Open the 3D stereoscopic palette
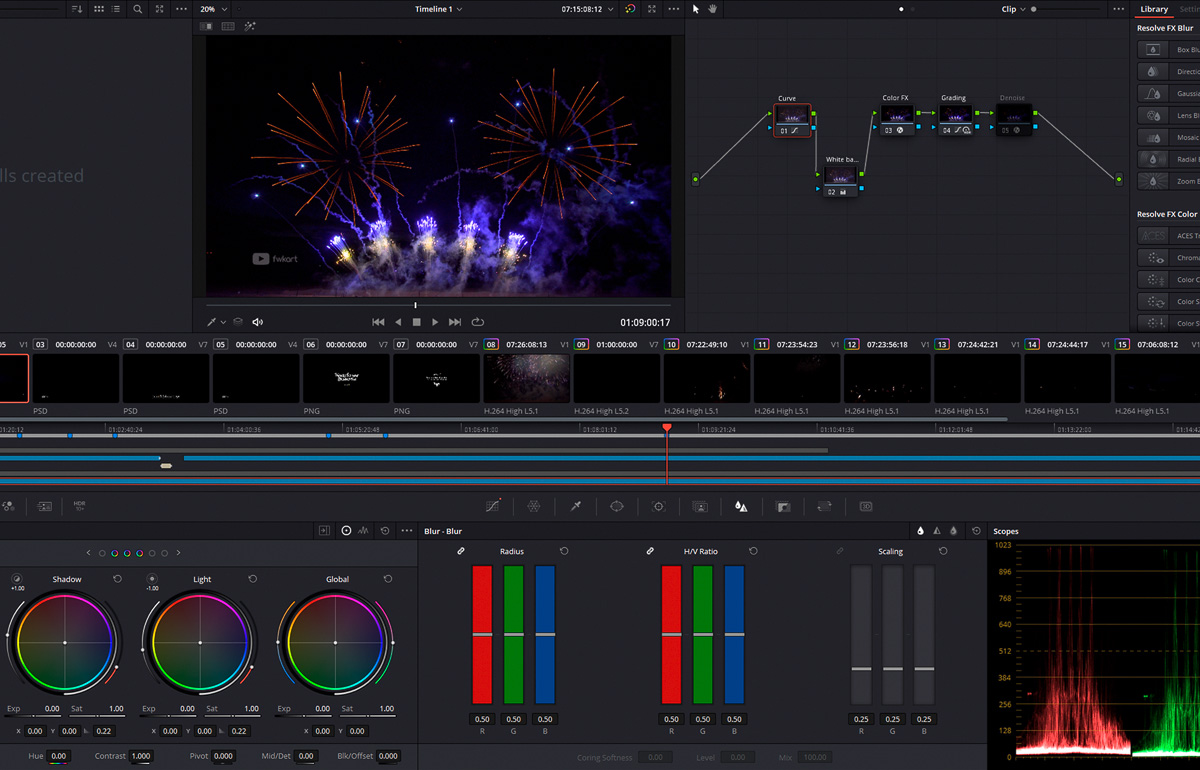1200x770 pixels. 866,507
